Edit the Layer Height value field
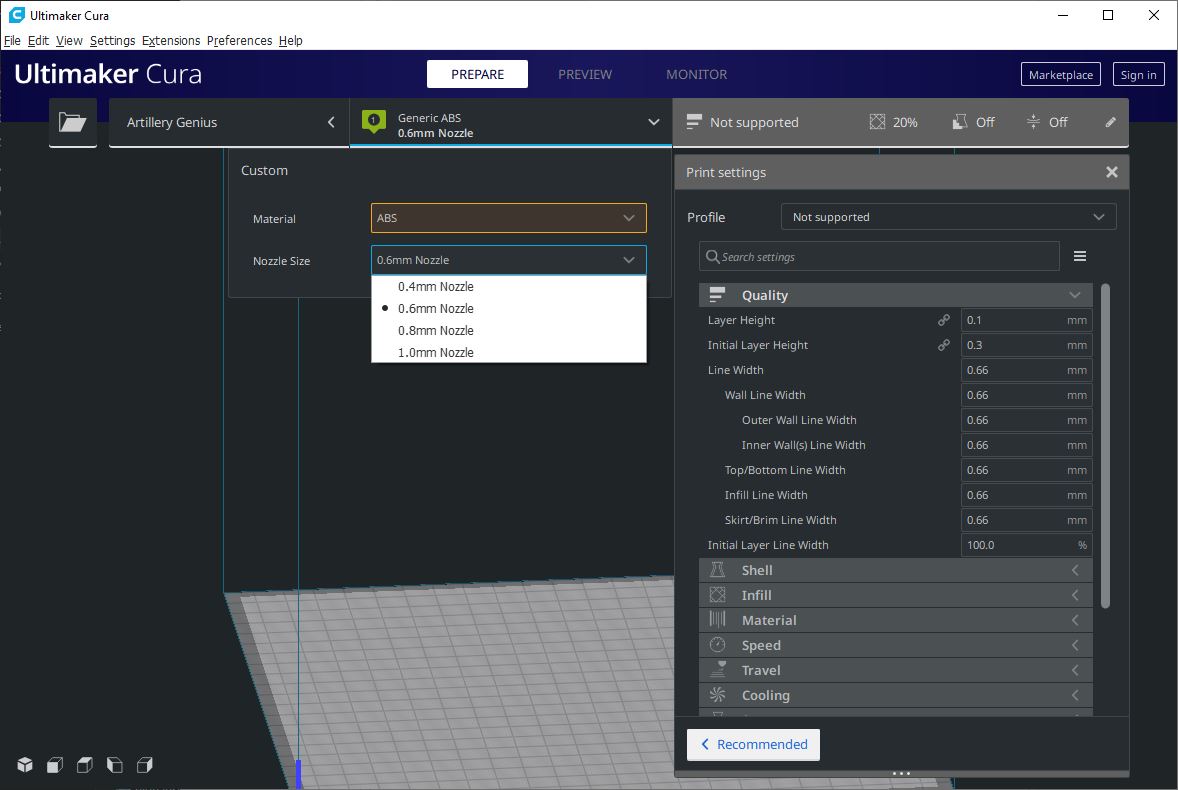Screen dimensions: 1178x790 pyautogui.click(x=1026, y=320)
